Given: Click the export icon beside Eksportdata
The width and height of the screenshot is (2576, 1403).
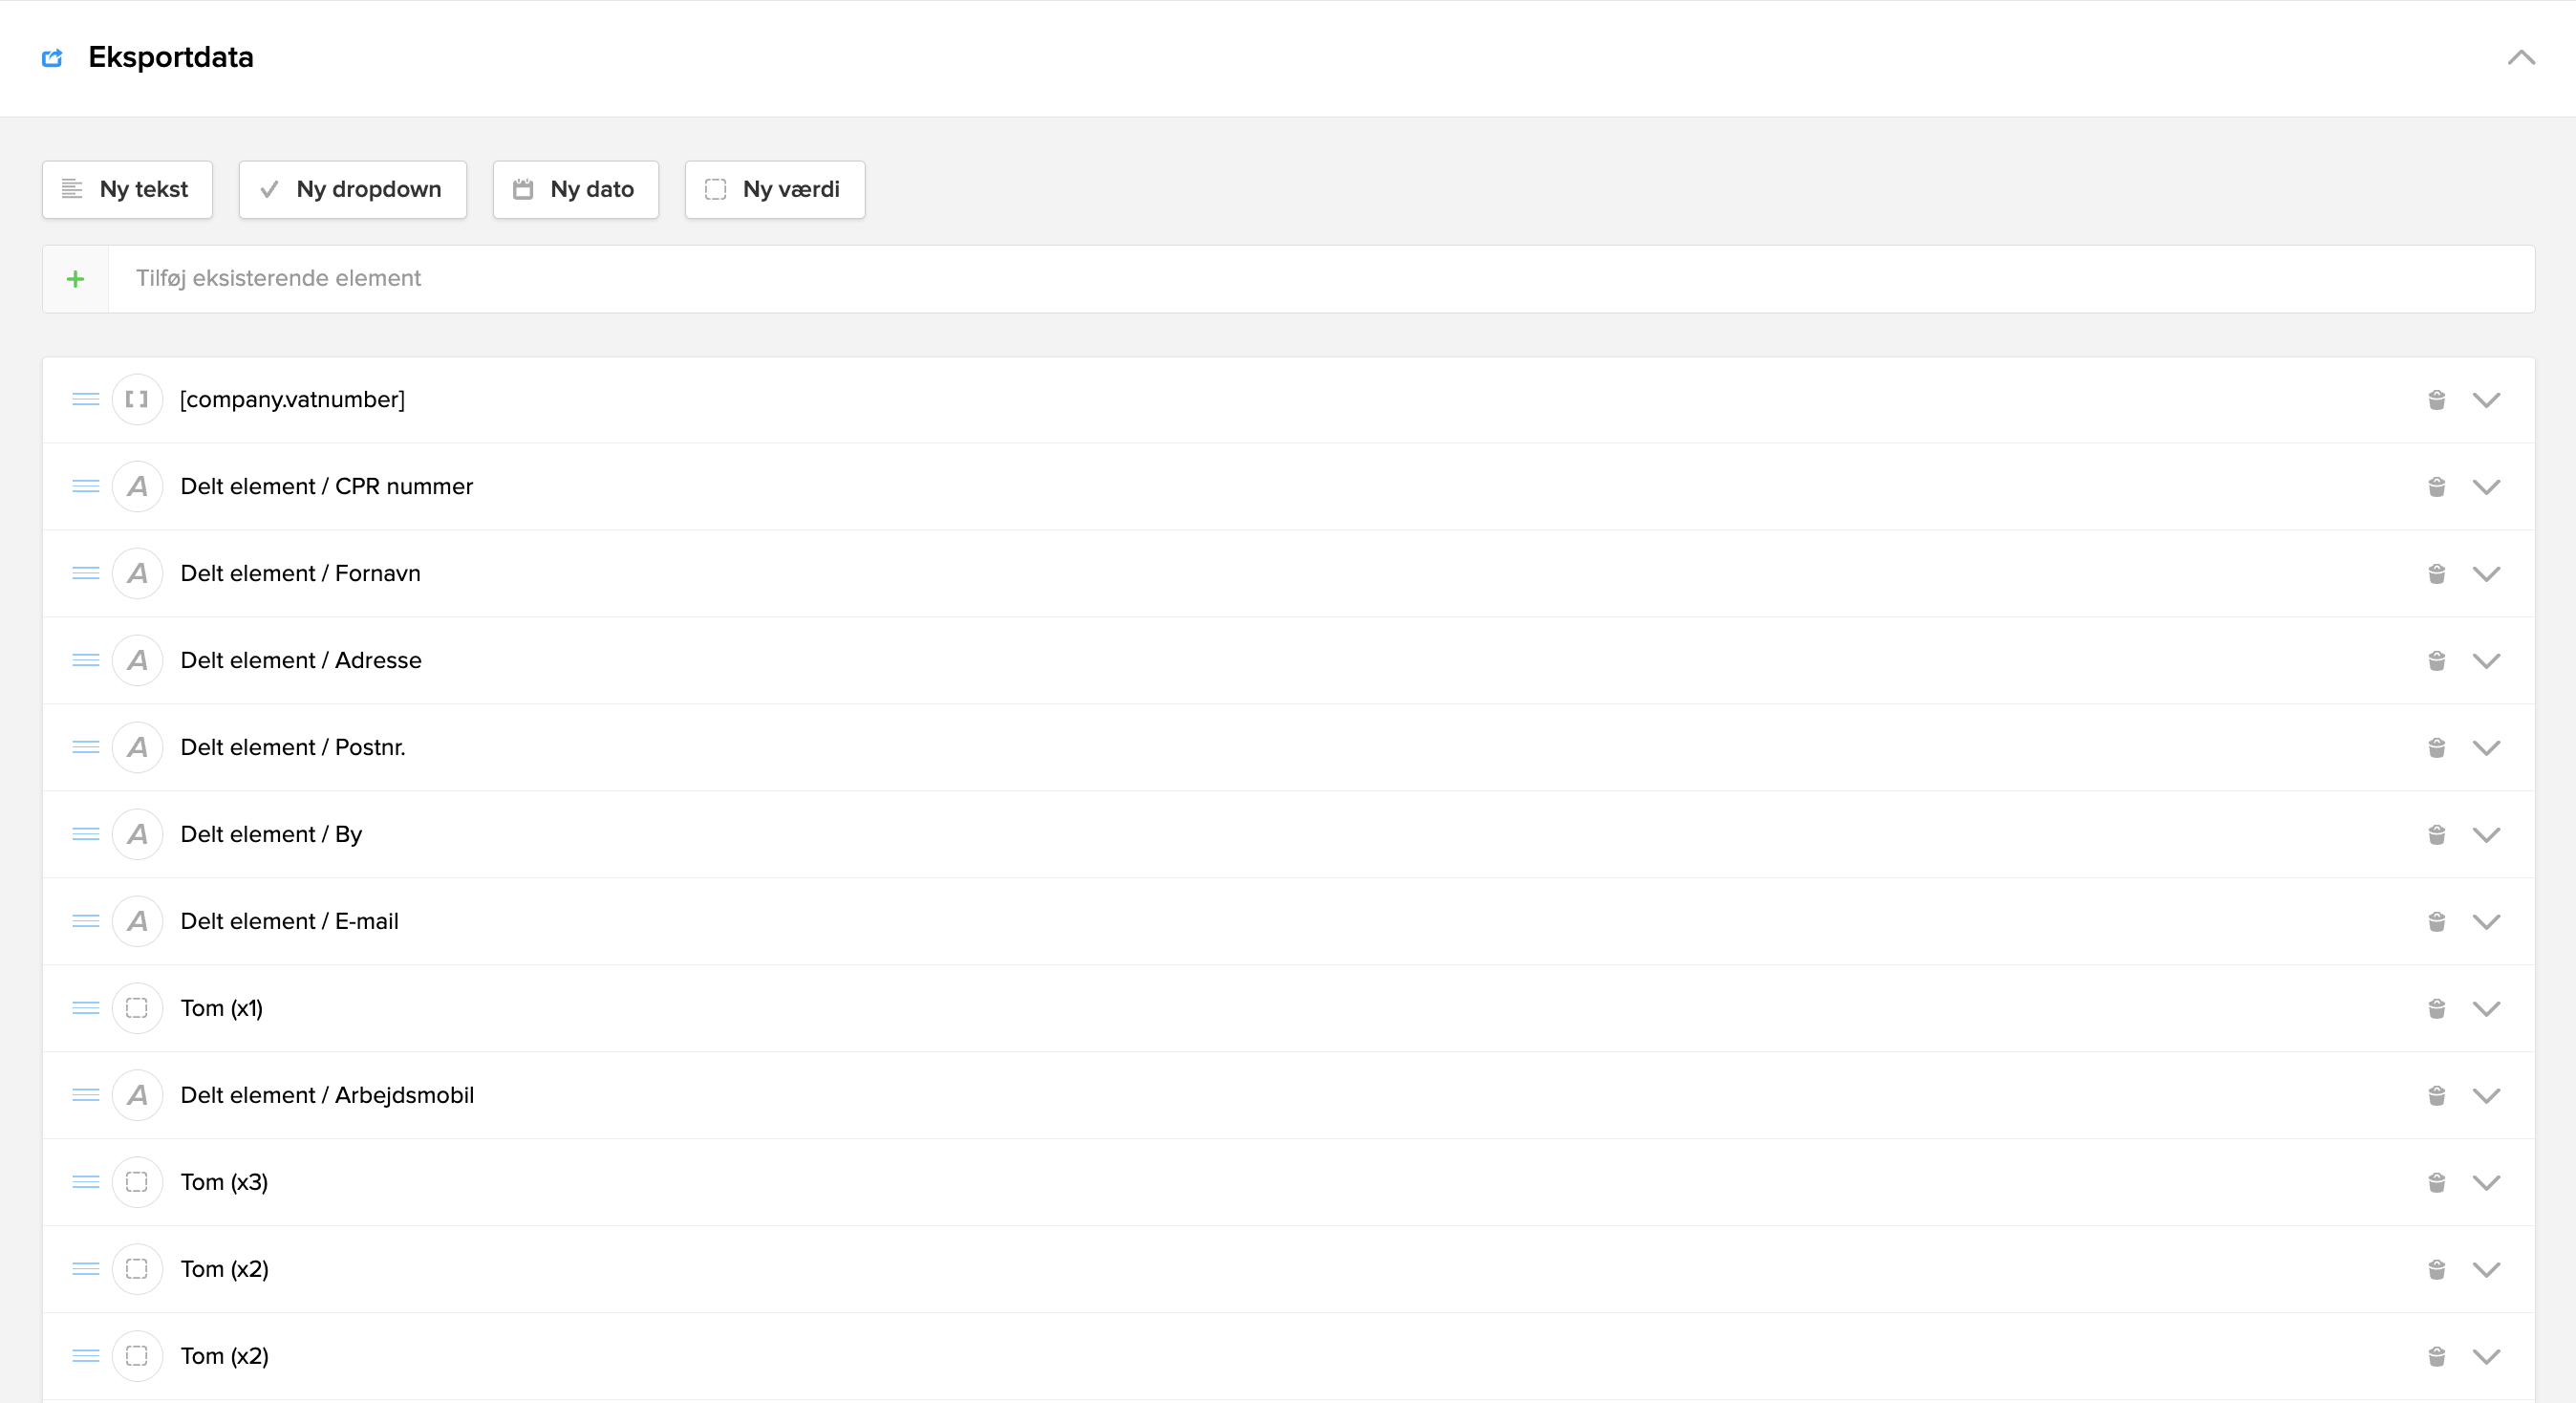Looking at the screenshot, I should (x=52, y=58).
